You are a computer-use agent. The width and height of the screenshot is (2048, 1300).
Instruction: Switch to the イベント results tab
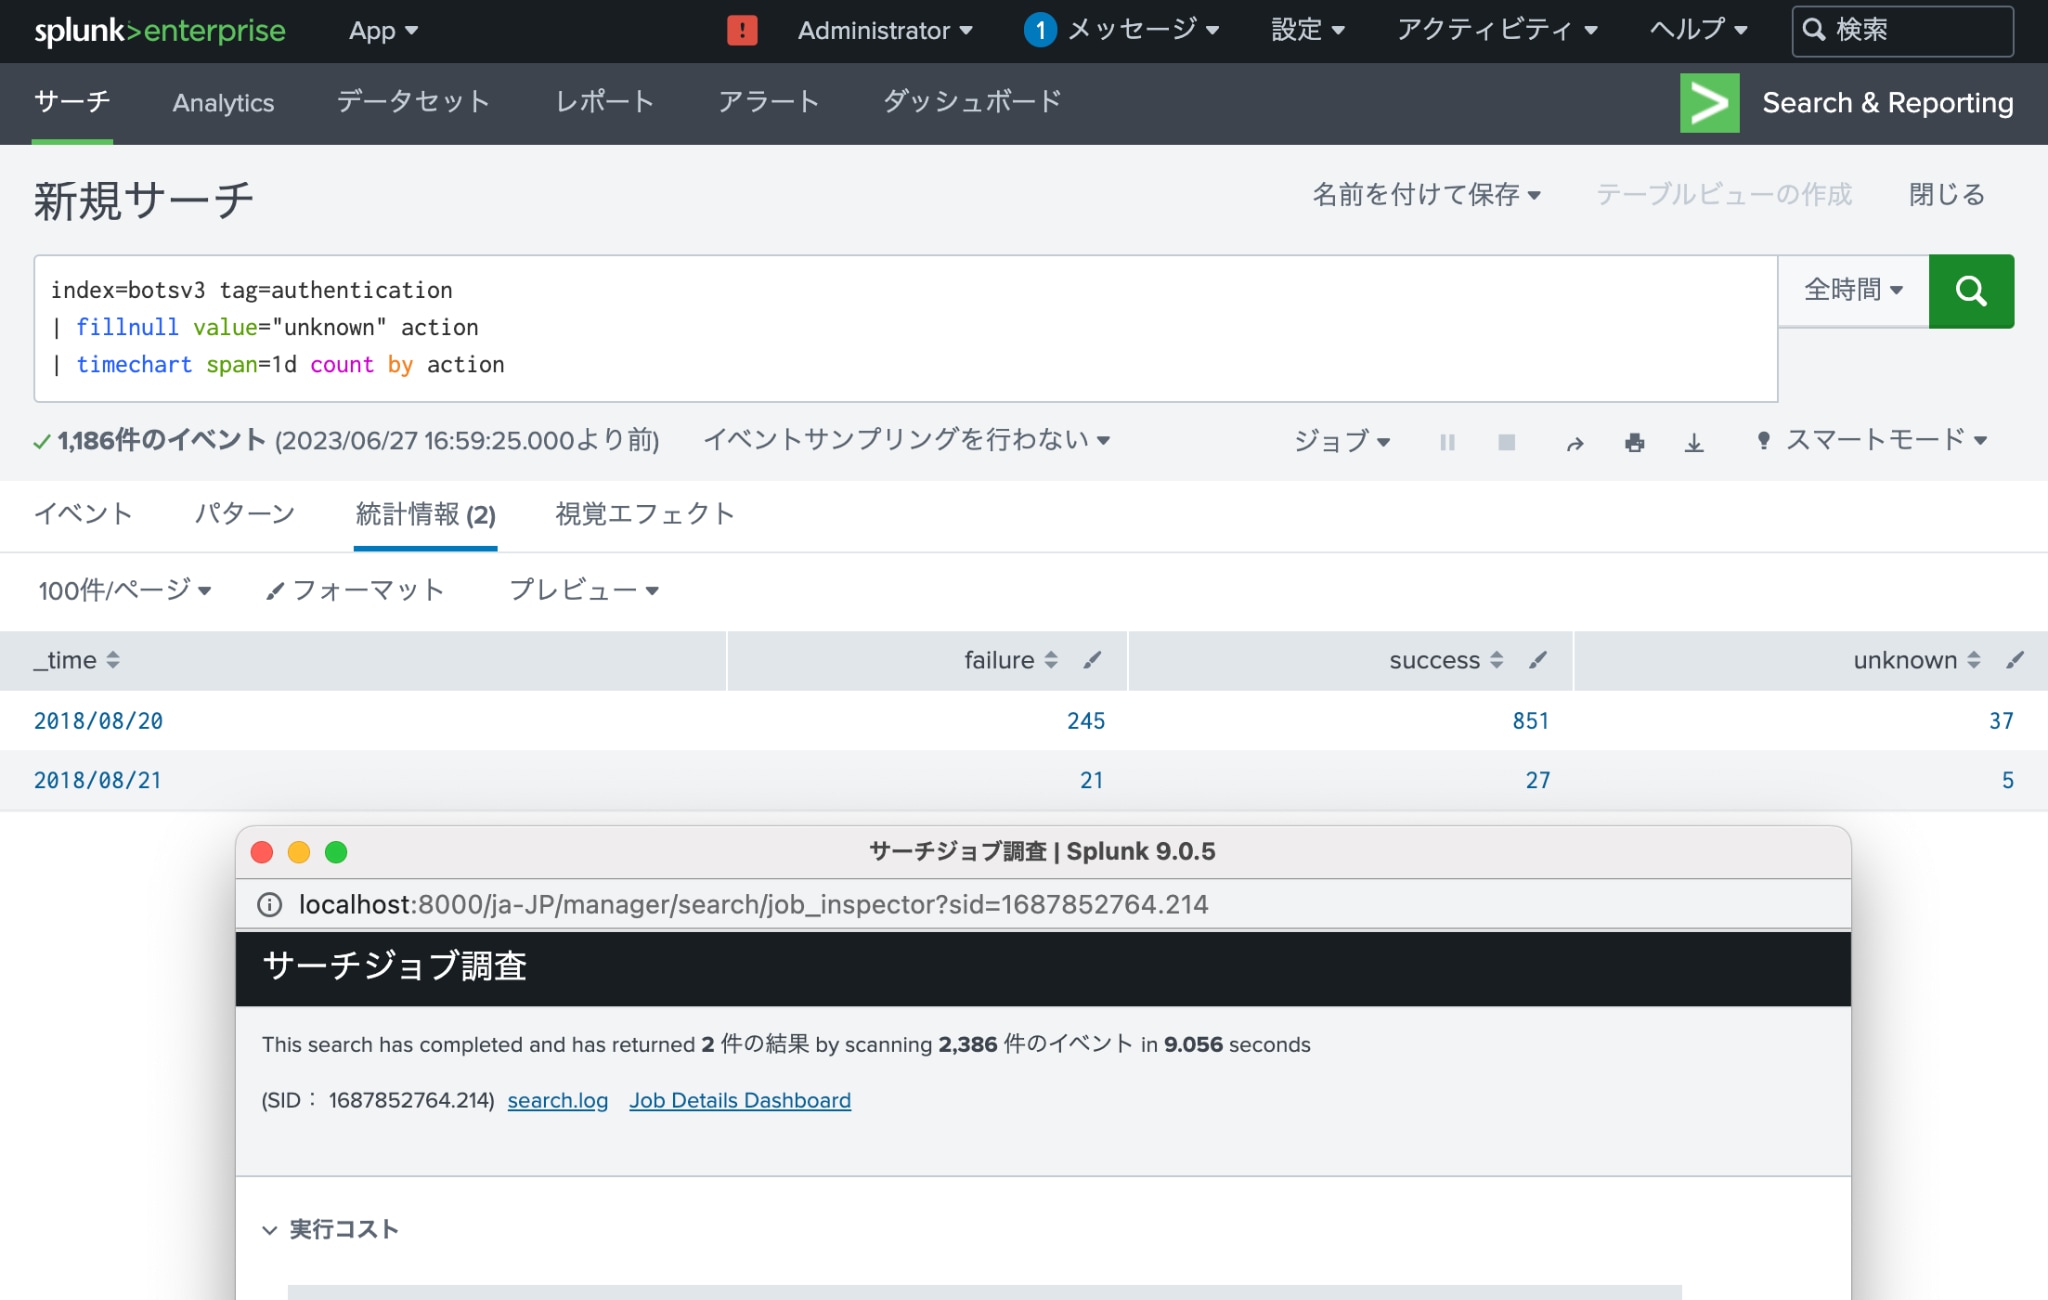[x=83, y=514]
